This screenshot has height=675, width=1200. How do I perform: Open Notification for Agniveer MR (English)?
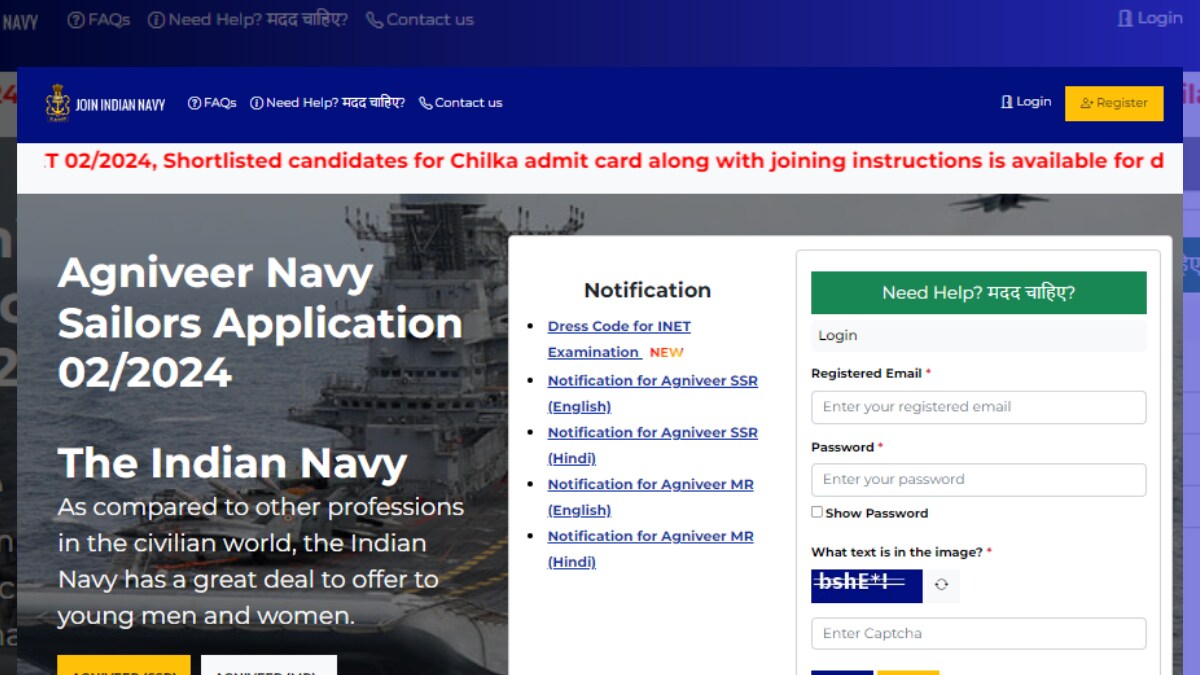coord(650,497)
